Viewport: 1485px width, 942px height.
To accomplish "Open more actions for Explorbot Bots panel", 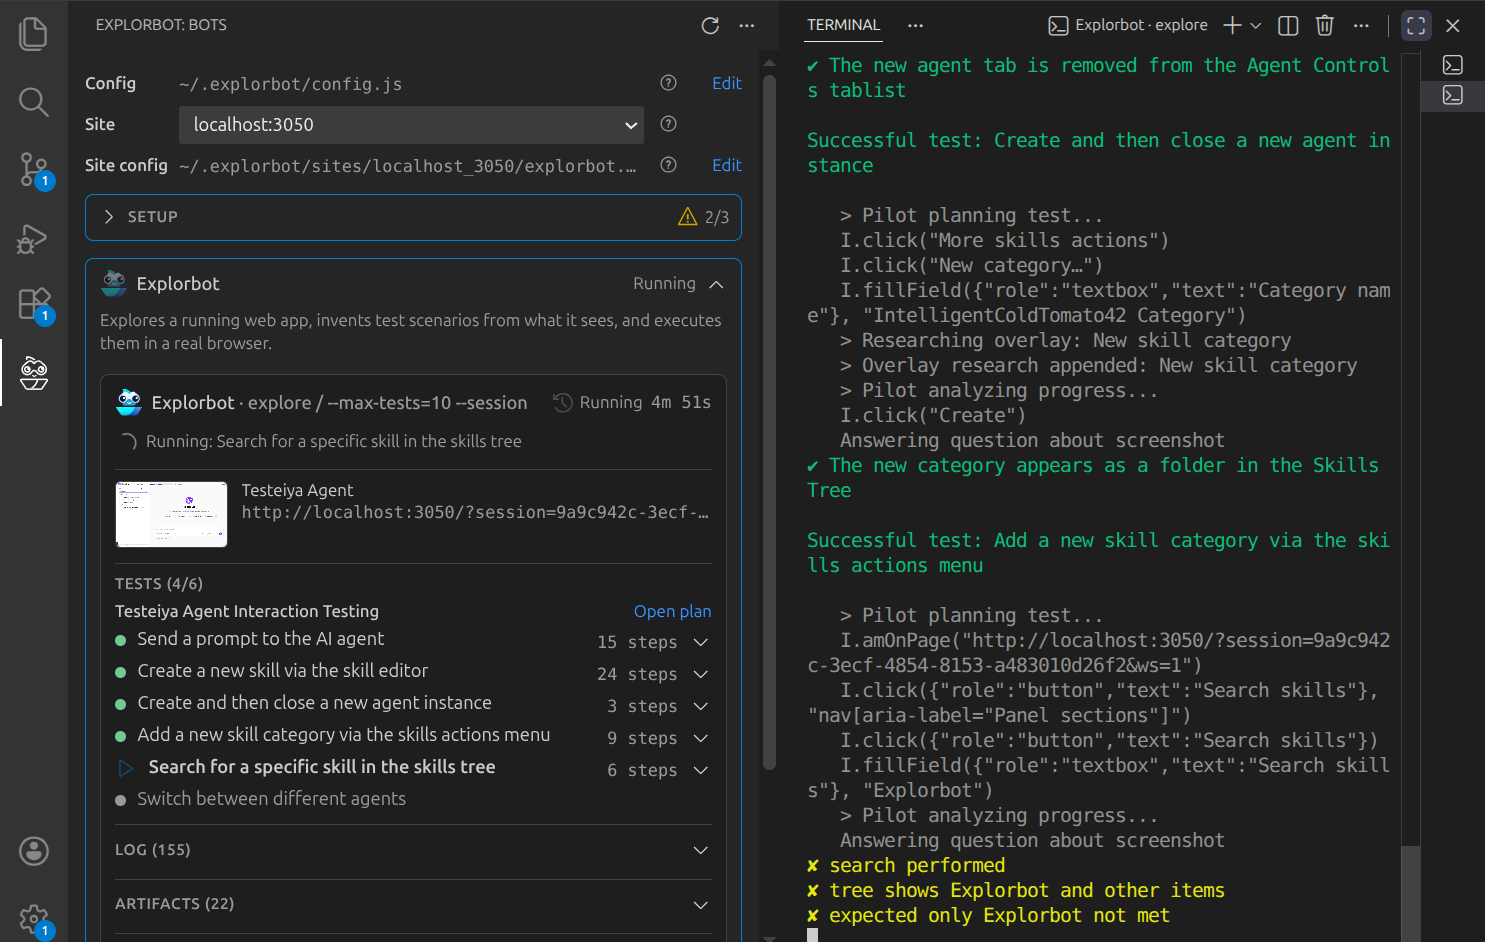I will tap(747, 25).
